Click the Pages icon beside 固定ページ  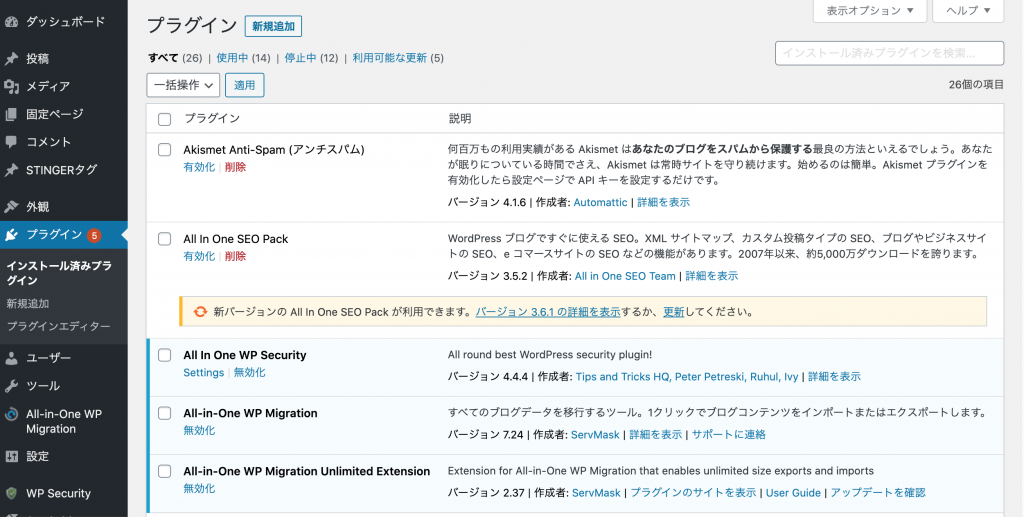(x=11, y=114)
